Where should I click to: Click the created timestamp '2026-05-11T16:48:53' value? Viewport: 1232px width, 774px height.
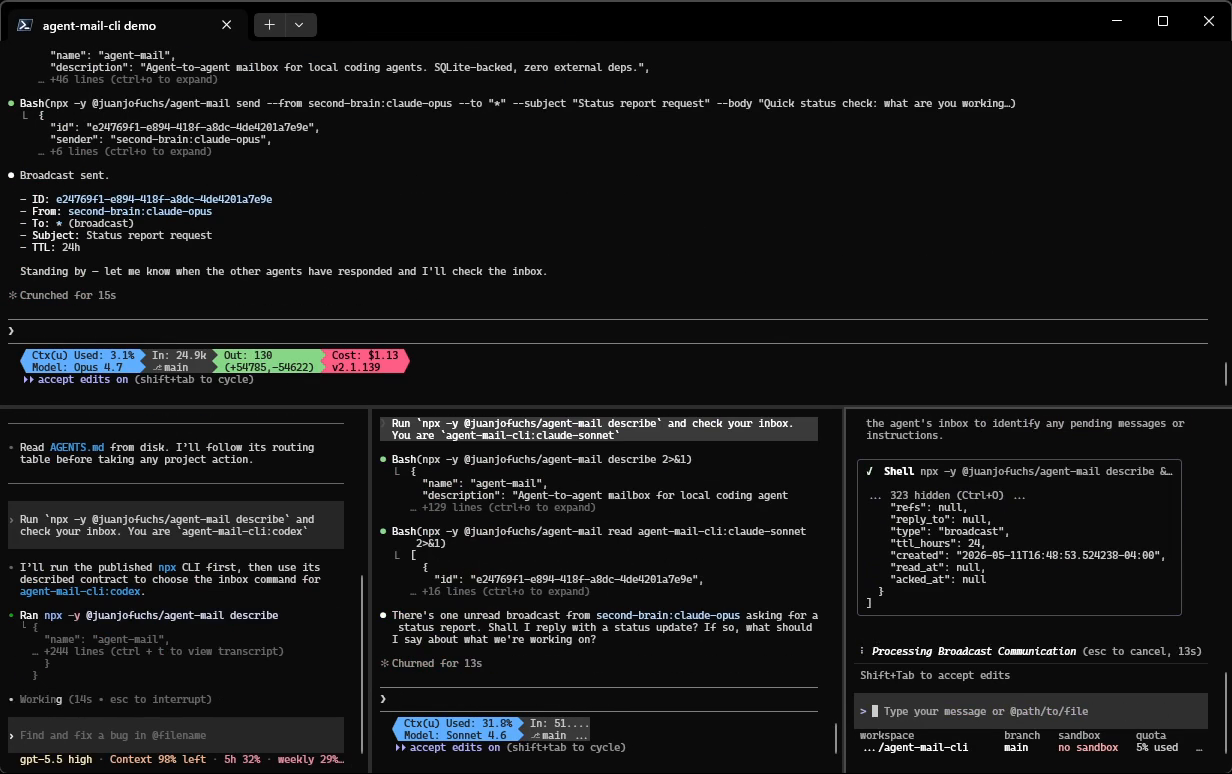pyautogui.click(x=1061, y=555)
